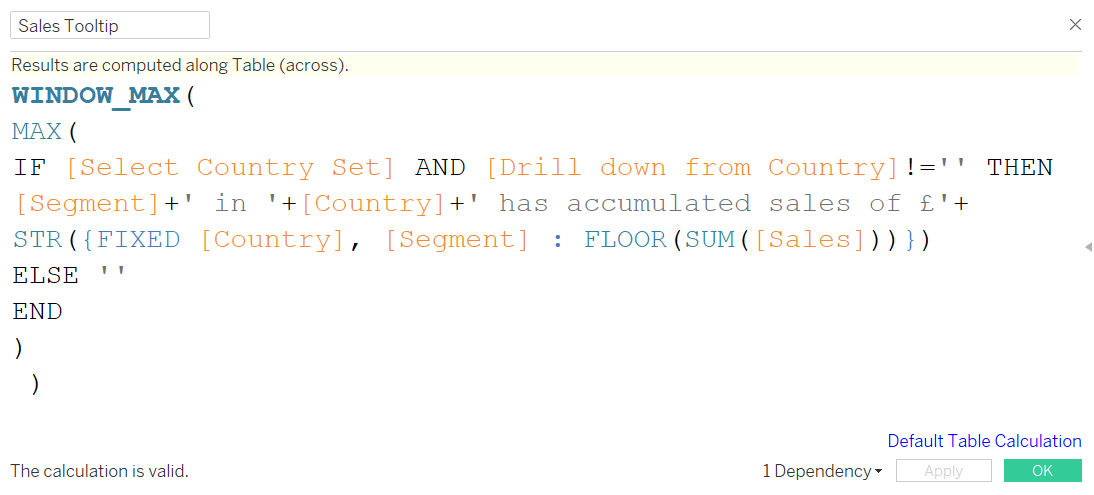Click the THEN keyword
This screenshot has height=495, width=1094.
pyautogui.click(x=1020, y=168)
